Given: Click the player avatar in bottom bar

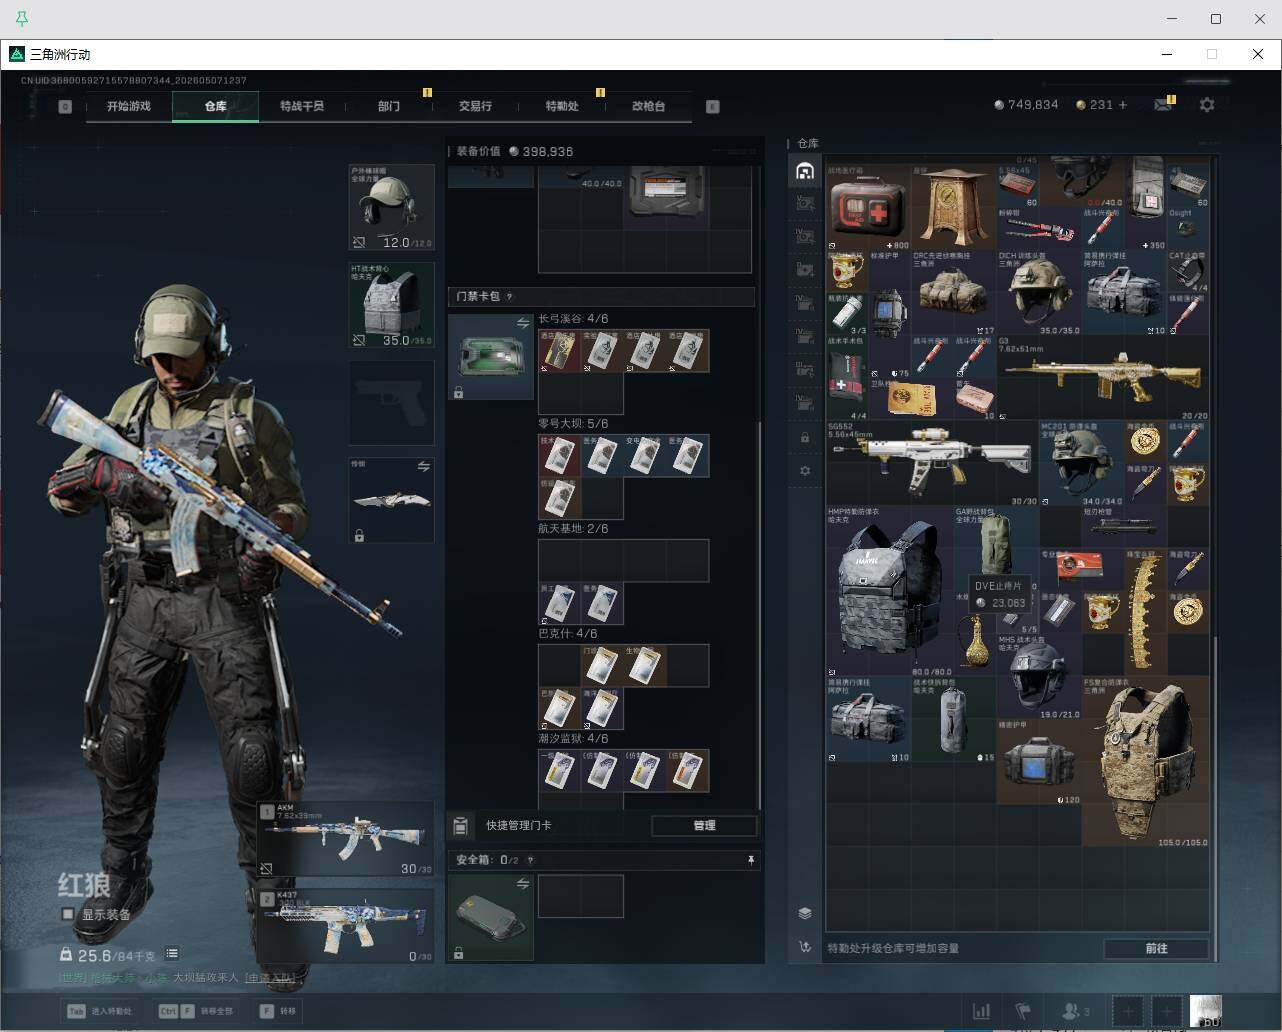Looking at the screenshot, I should click(1205, 1010).
